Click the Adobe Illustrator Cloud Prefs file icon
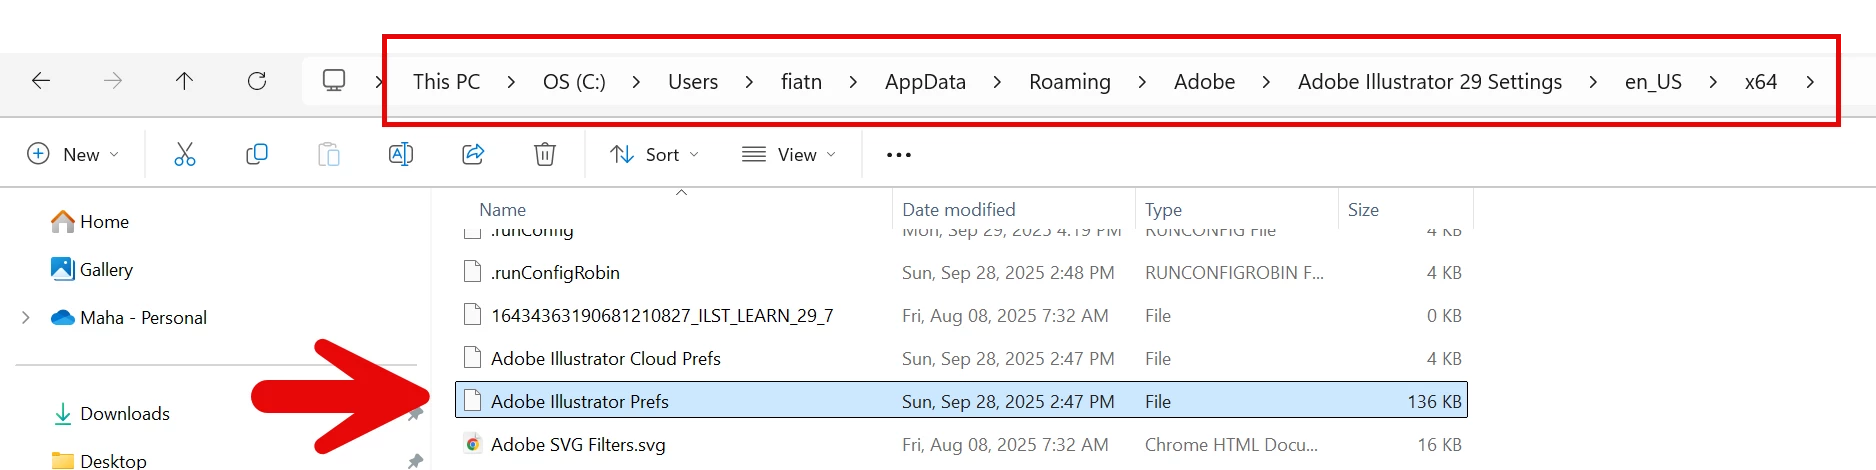The width and height of the screenshot is (1876, 470). (x=473, y=358)
